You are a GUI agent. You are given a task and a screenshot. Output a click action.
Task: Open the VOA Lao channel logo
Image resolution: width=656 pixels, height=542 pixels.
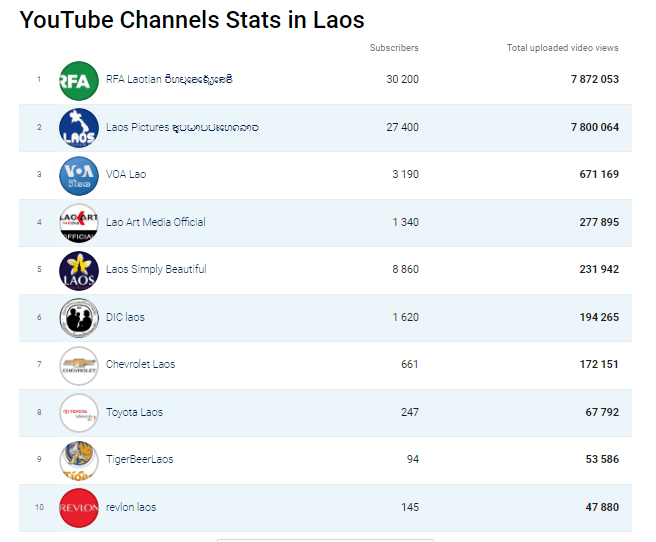pos(79,176)
